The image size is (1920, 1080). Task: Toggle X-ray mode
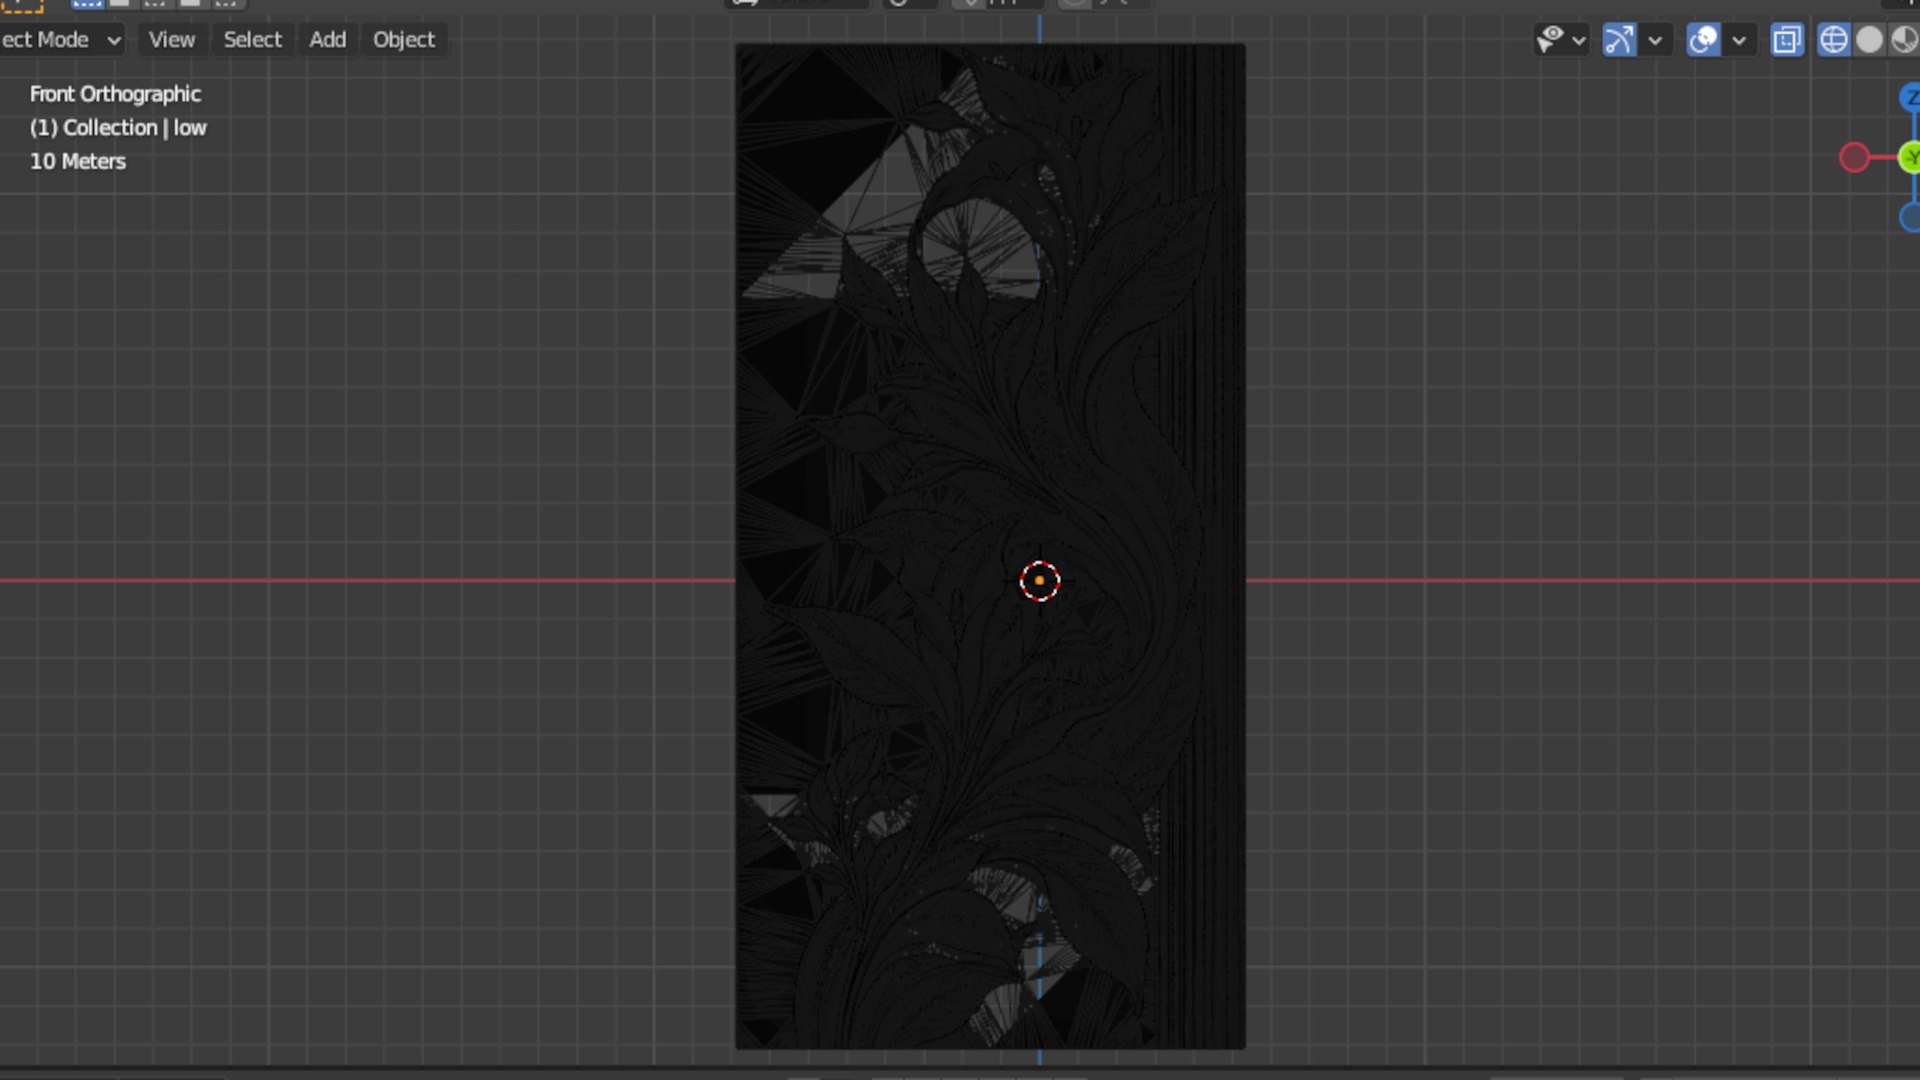coord(1787,40)
